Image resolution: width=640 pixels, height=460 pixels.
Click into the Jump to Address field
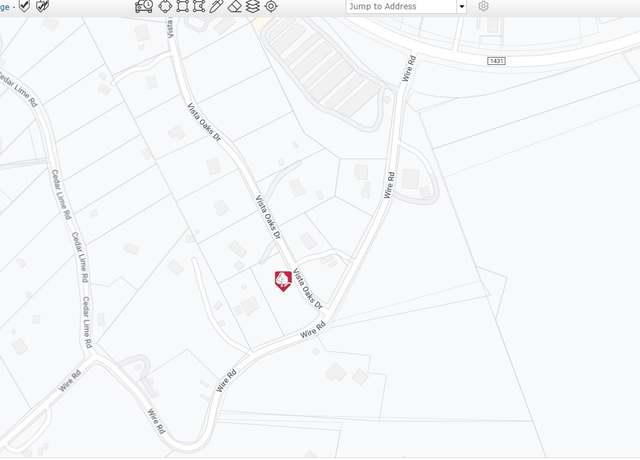point(402,7)
